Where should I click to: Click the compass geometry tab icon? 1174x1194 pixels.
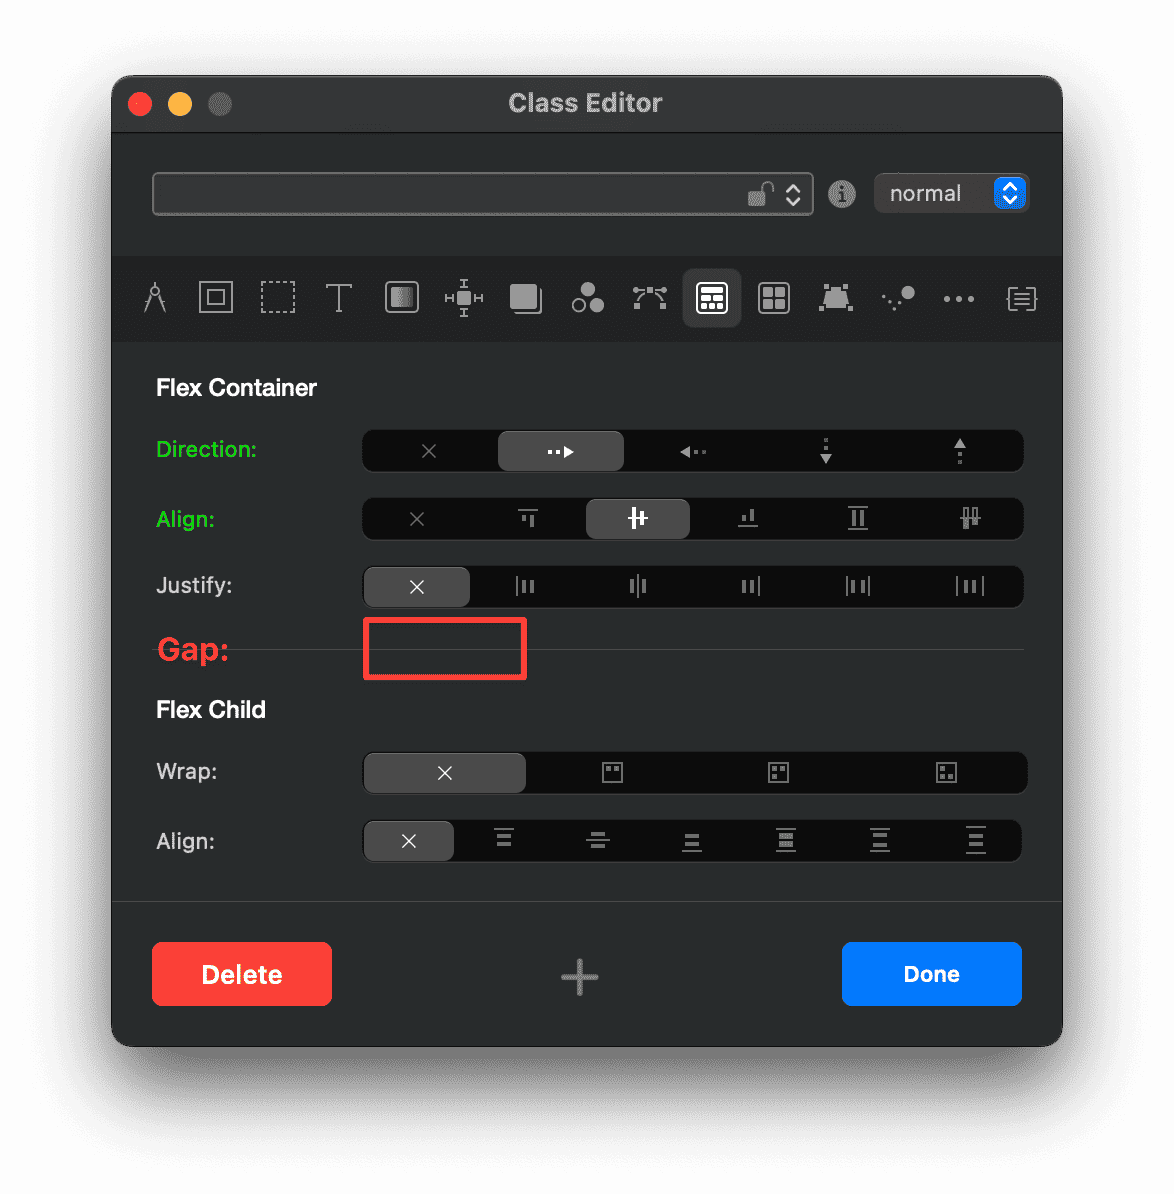[155, 298]
